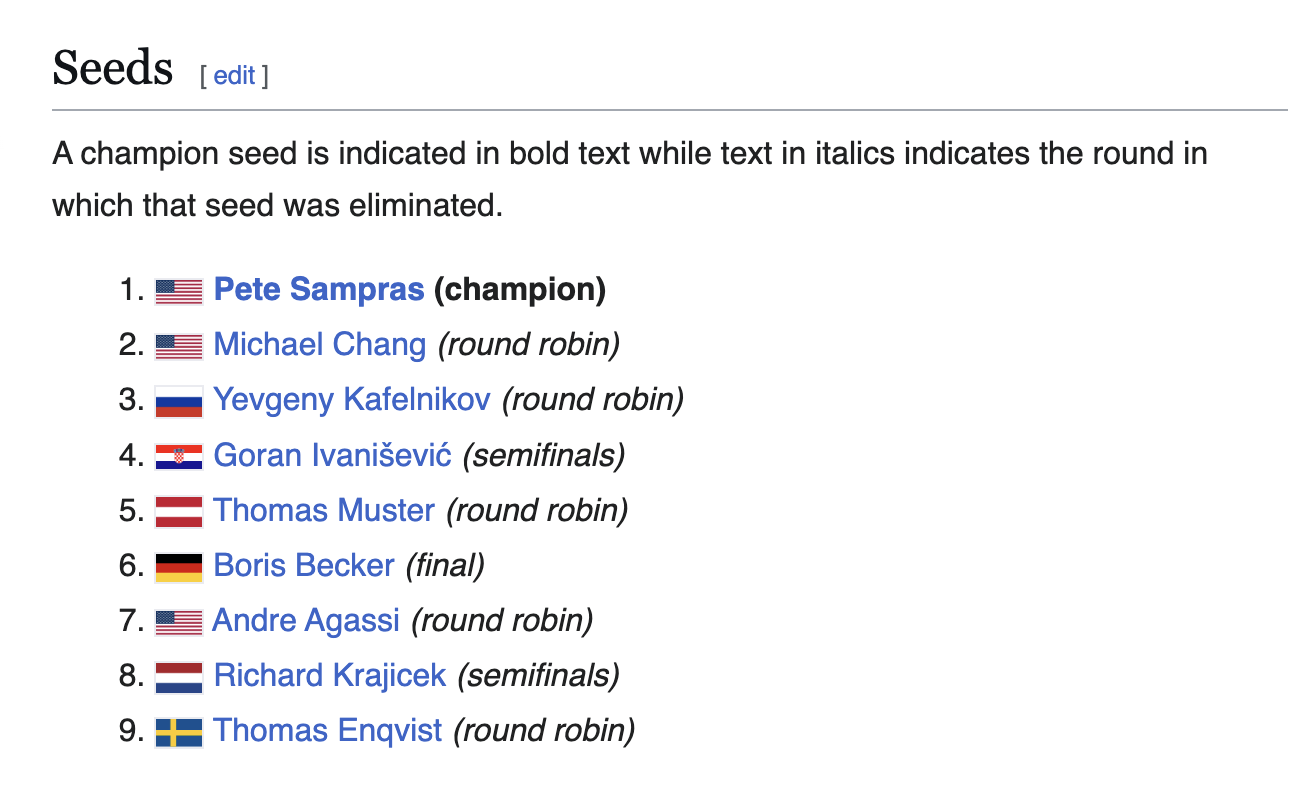The height and width of the screenshot is (804, 1306).
Task: Follow the Michael Chang link
Action: pyautogui.click(x=320, y=345)
